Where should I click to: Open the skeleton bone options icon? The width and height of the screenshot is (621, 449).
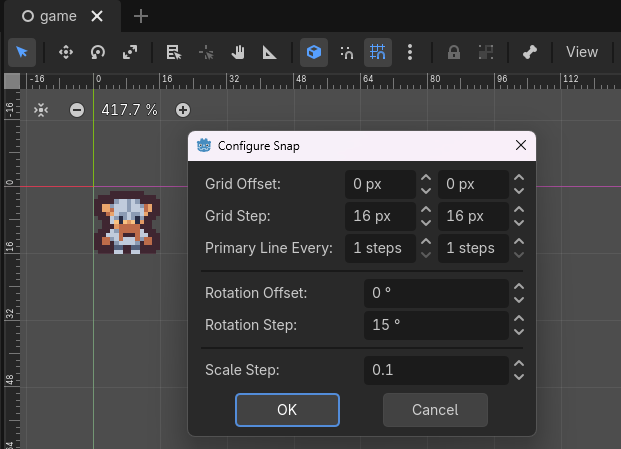[530, 52]
